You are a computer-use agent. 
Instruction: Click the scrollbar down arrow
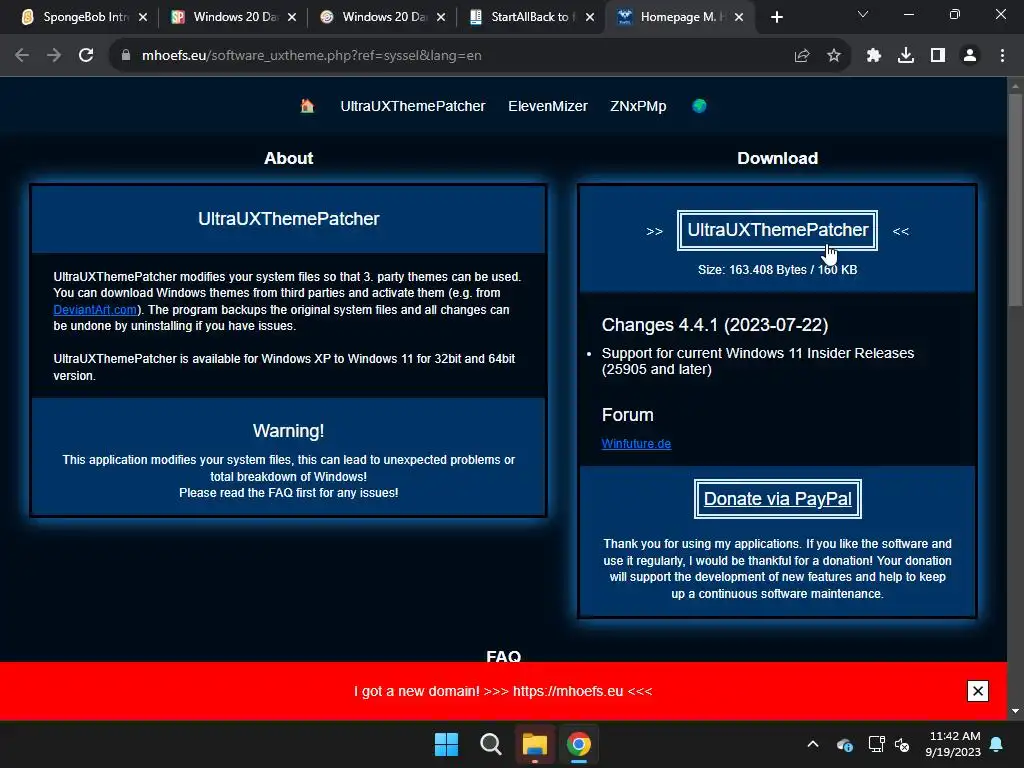pos(1015,711)
